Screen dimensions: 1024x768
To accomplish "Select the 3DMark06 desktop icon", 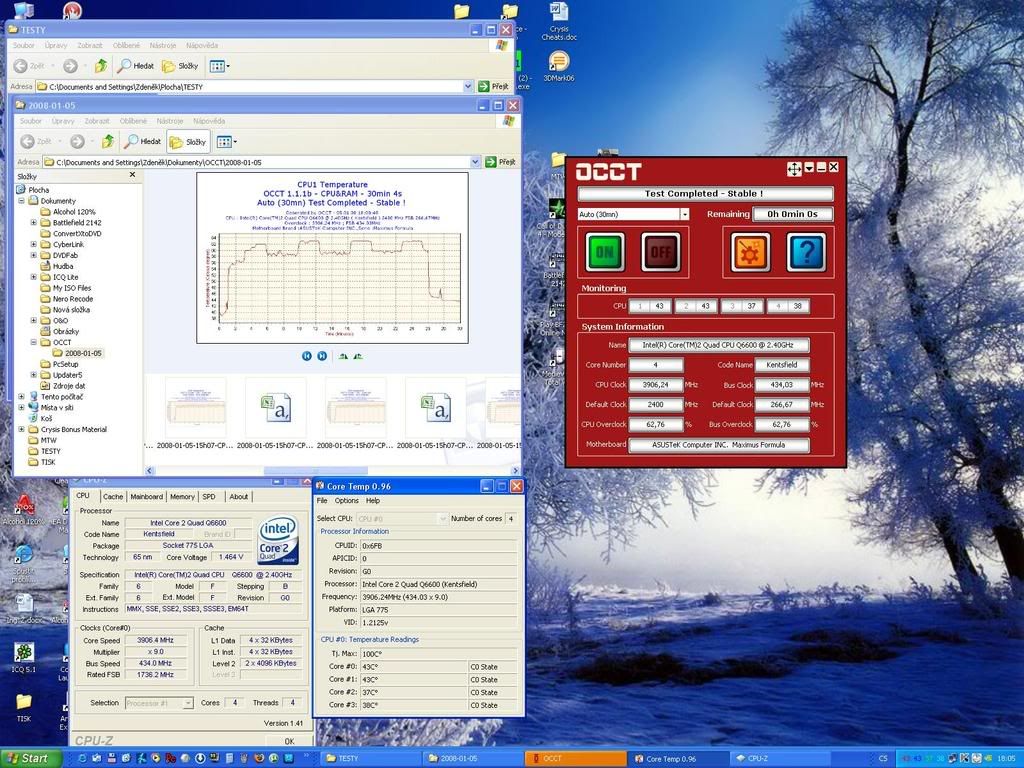I will [x=558, y=67].
